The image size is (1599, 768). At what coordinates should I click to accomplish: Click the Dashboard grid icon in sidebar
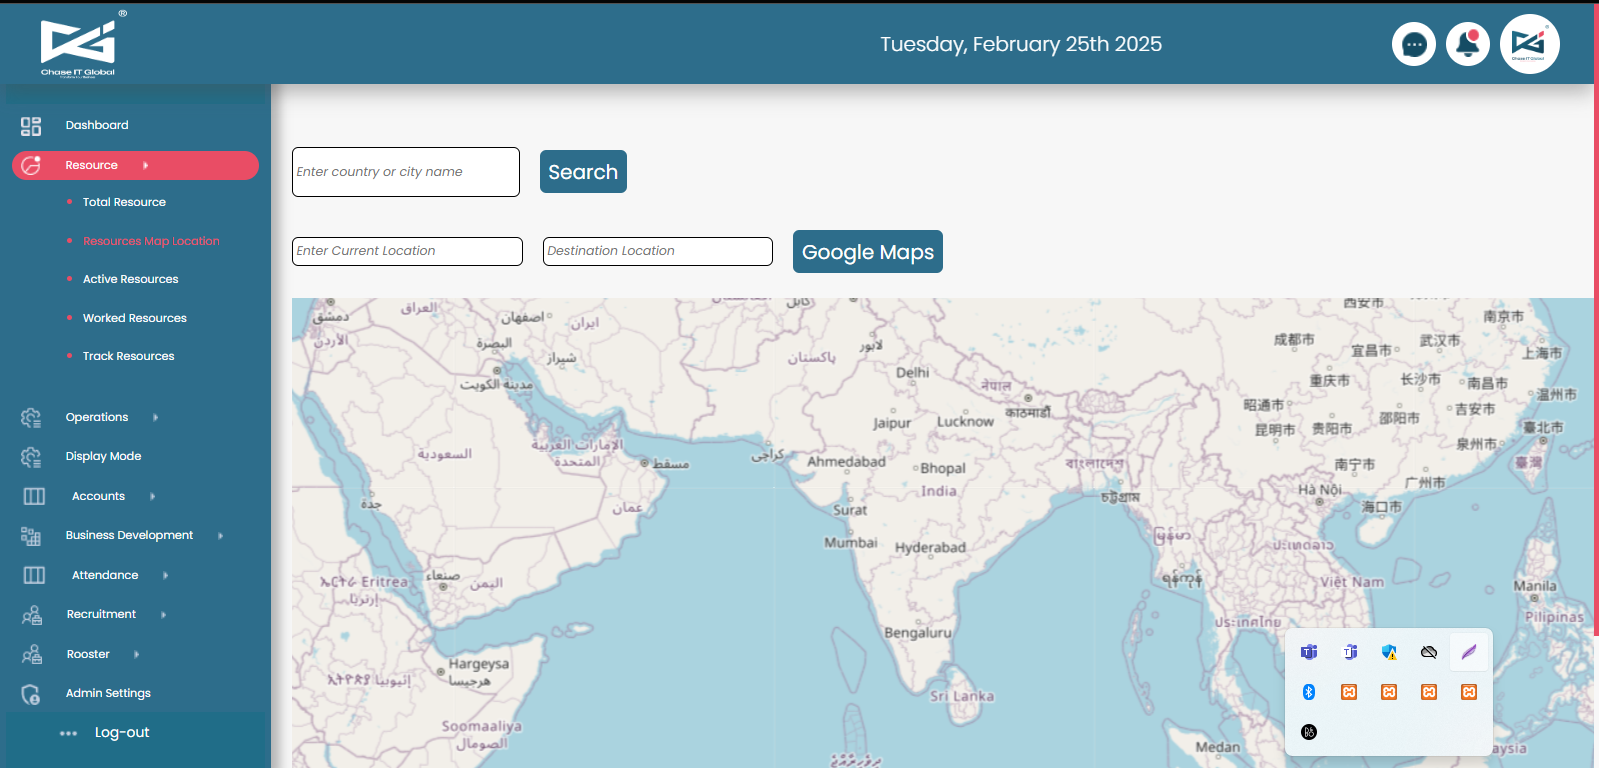[x=31, y=126]
